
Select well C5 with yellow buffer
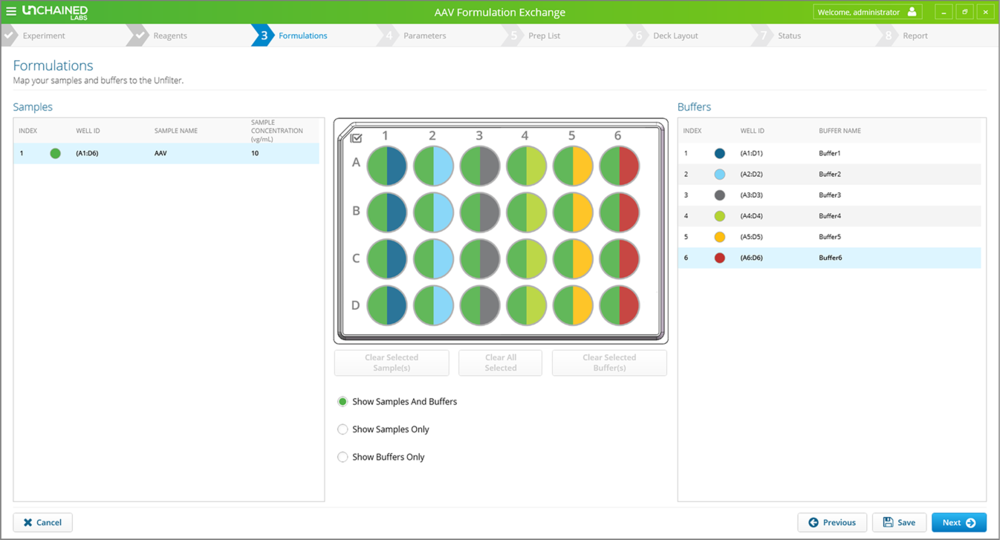click(572, 257)
